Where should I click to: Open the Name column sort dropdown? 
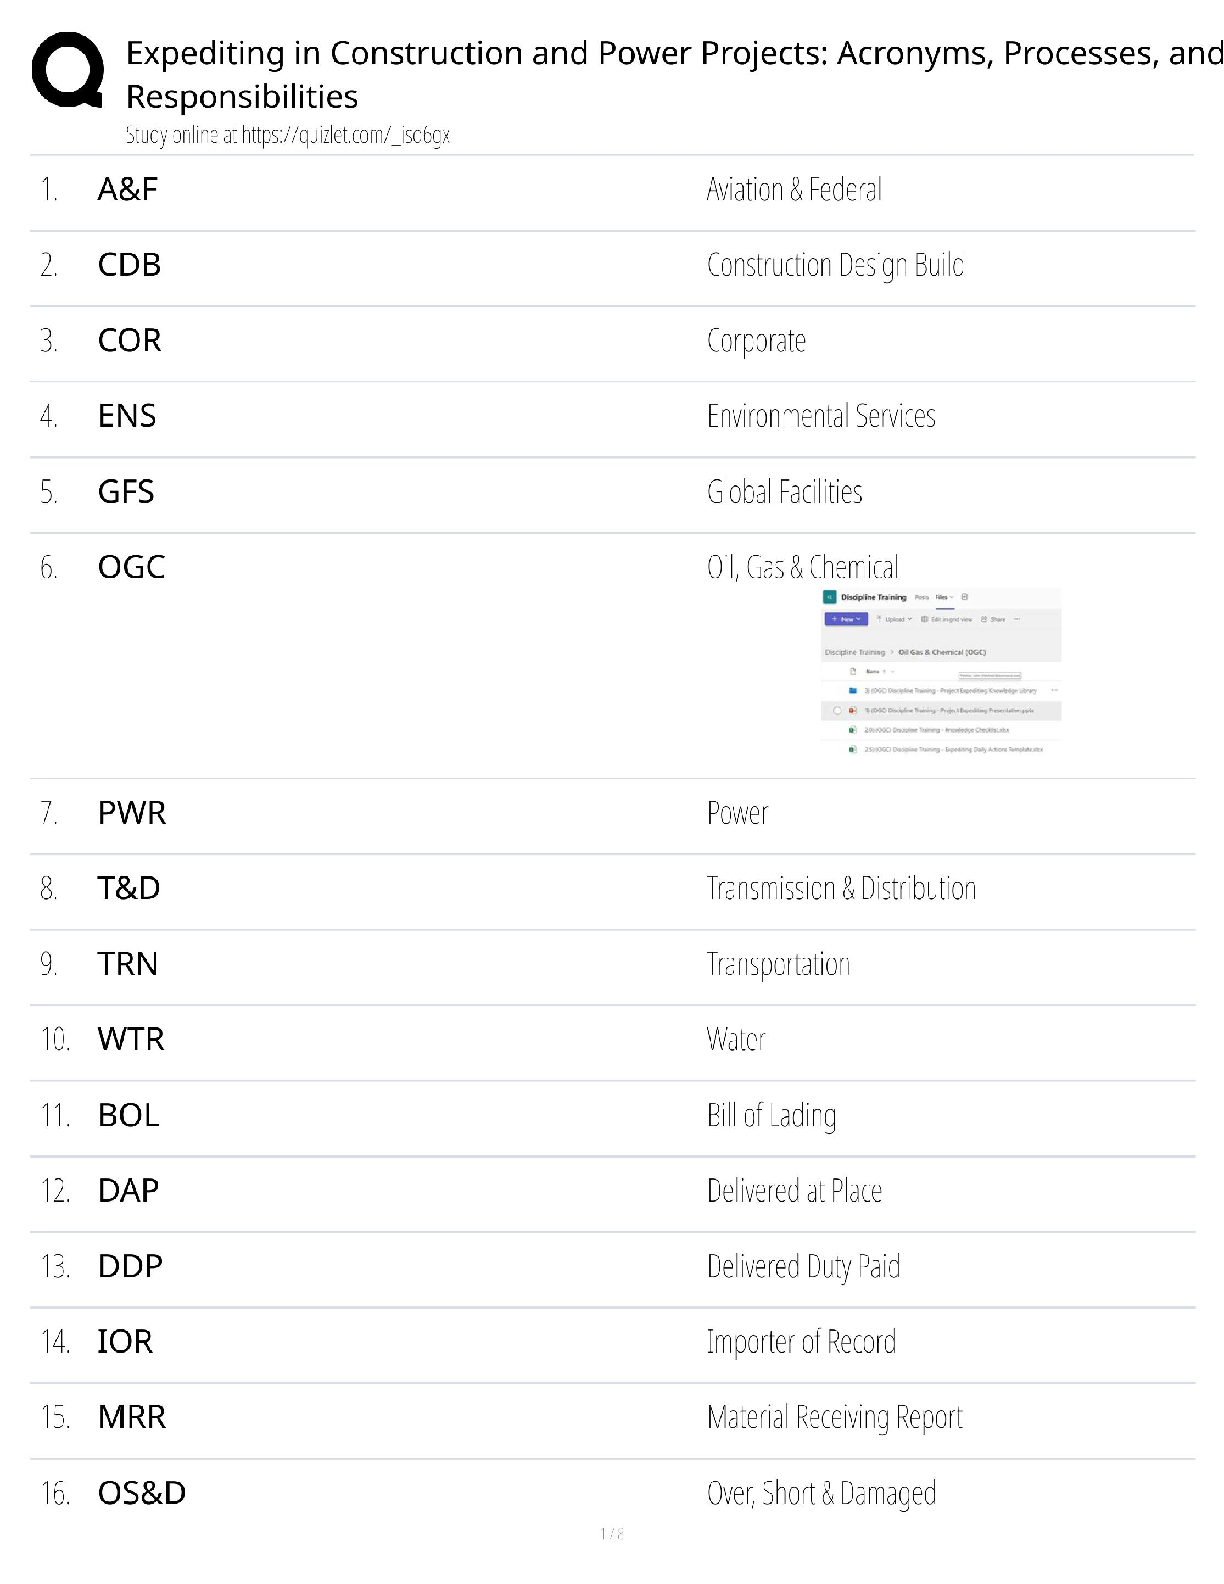[x=892, y=672]
